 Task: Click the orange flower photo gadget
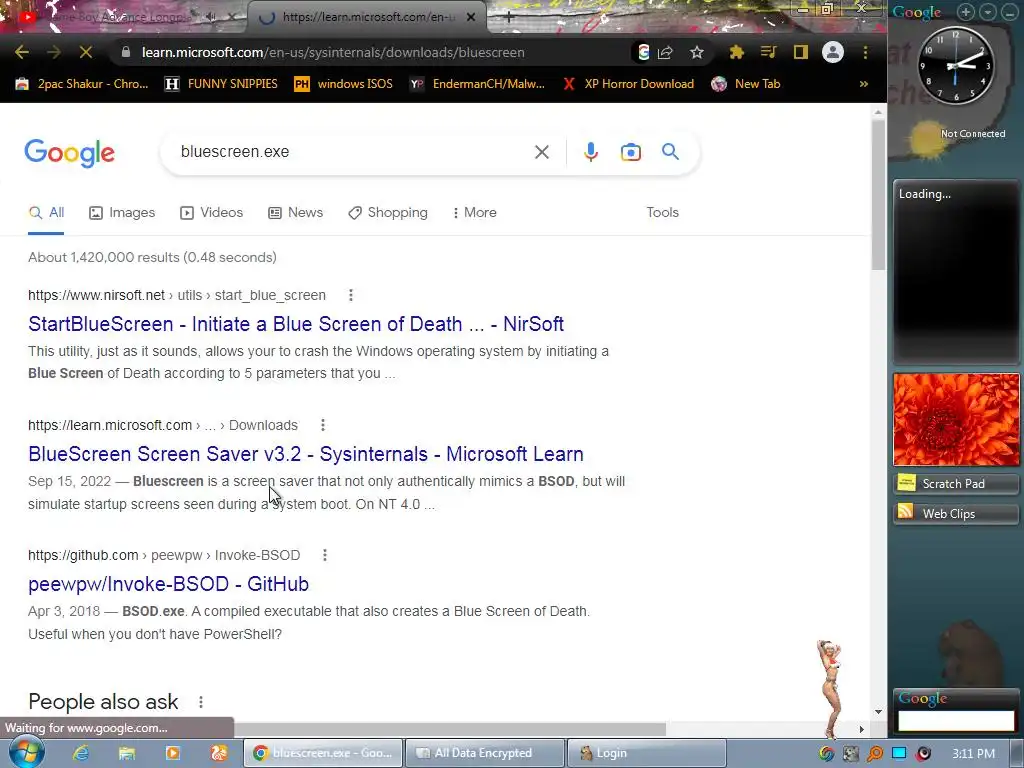coord(956,419)
